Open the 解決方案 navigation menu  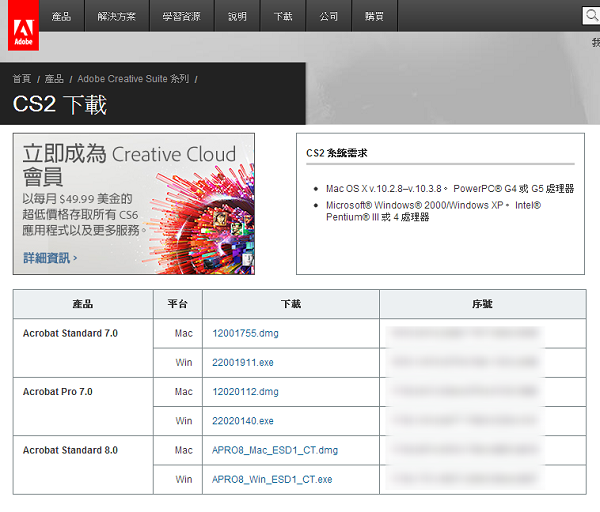click(117, 16)
